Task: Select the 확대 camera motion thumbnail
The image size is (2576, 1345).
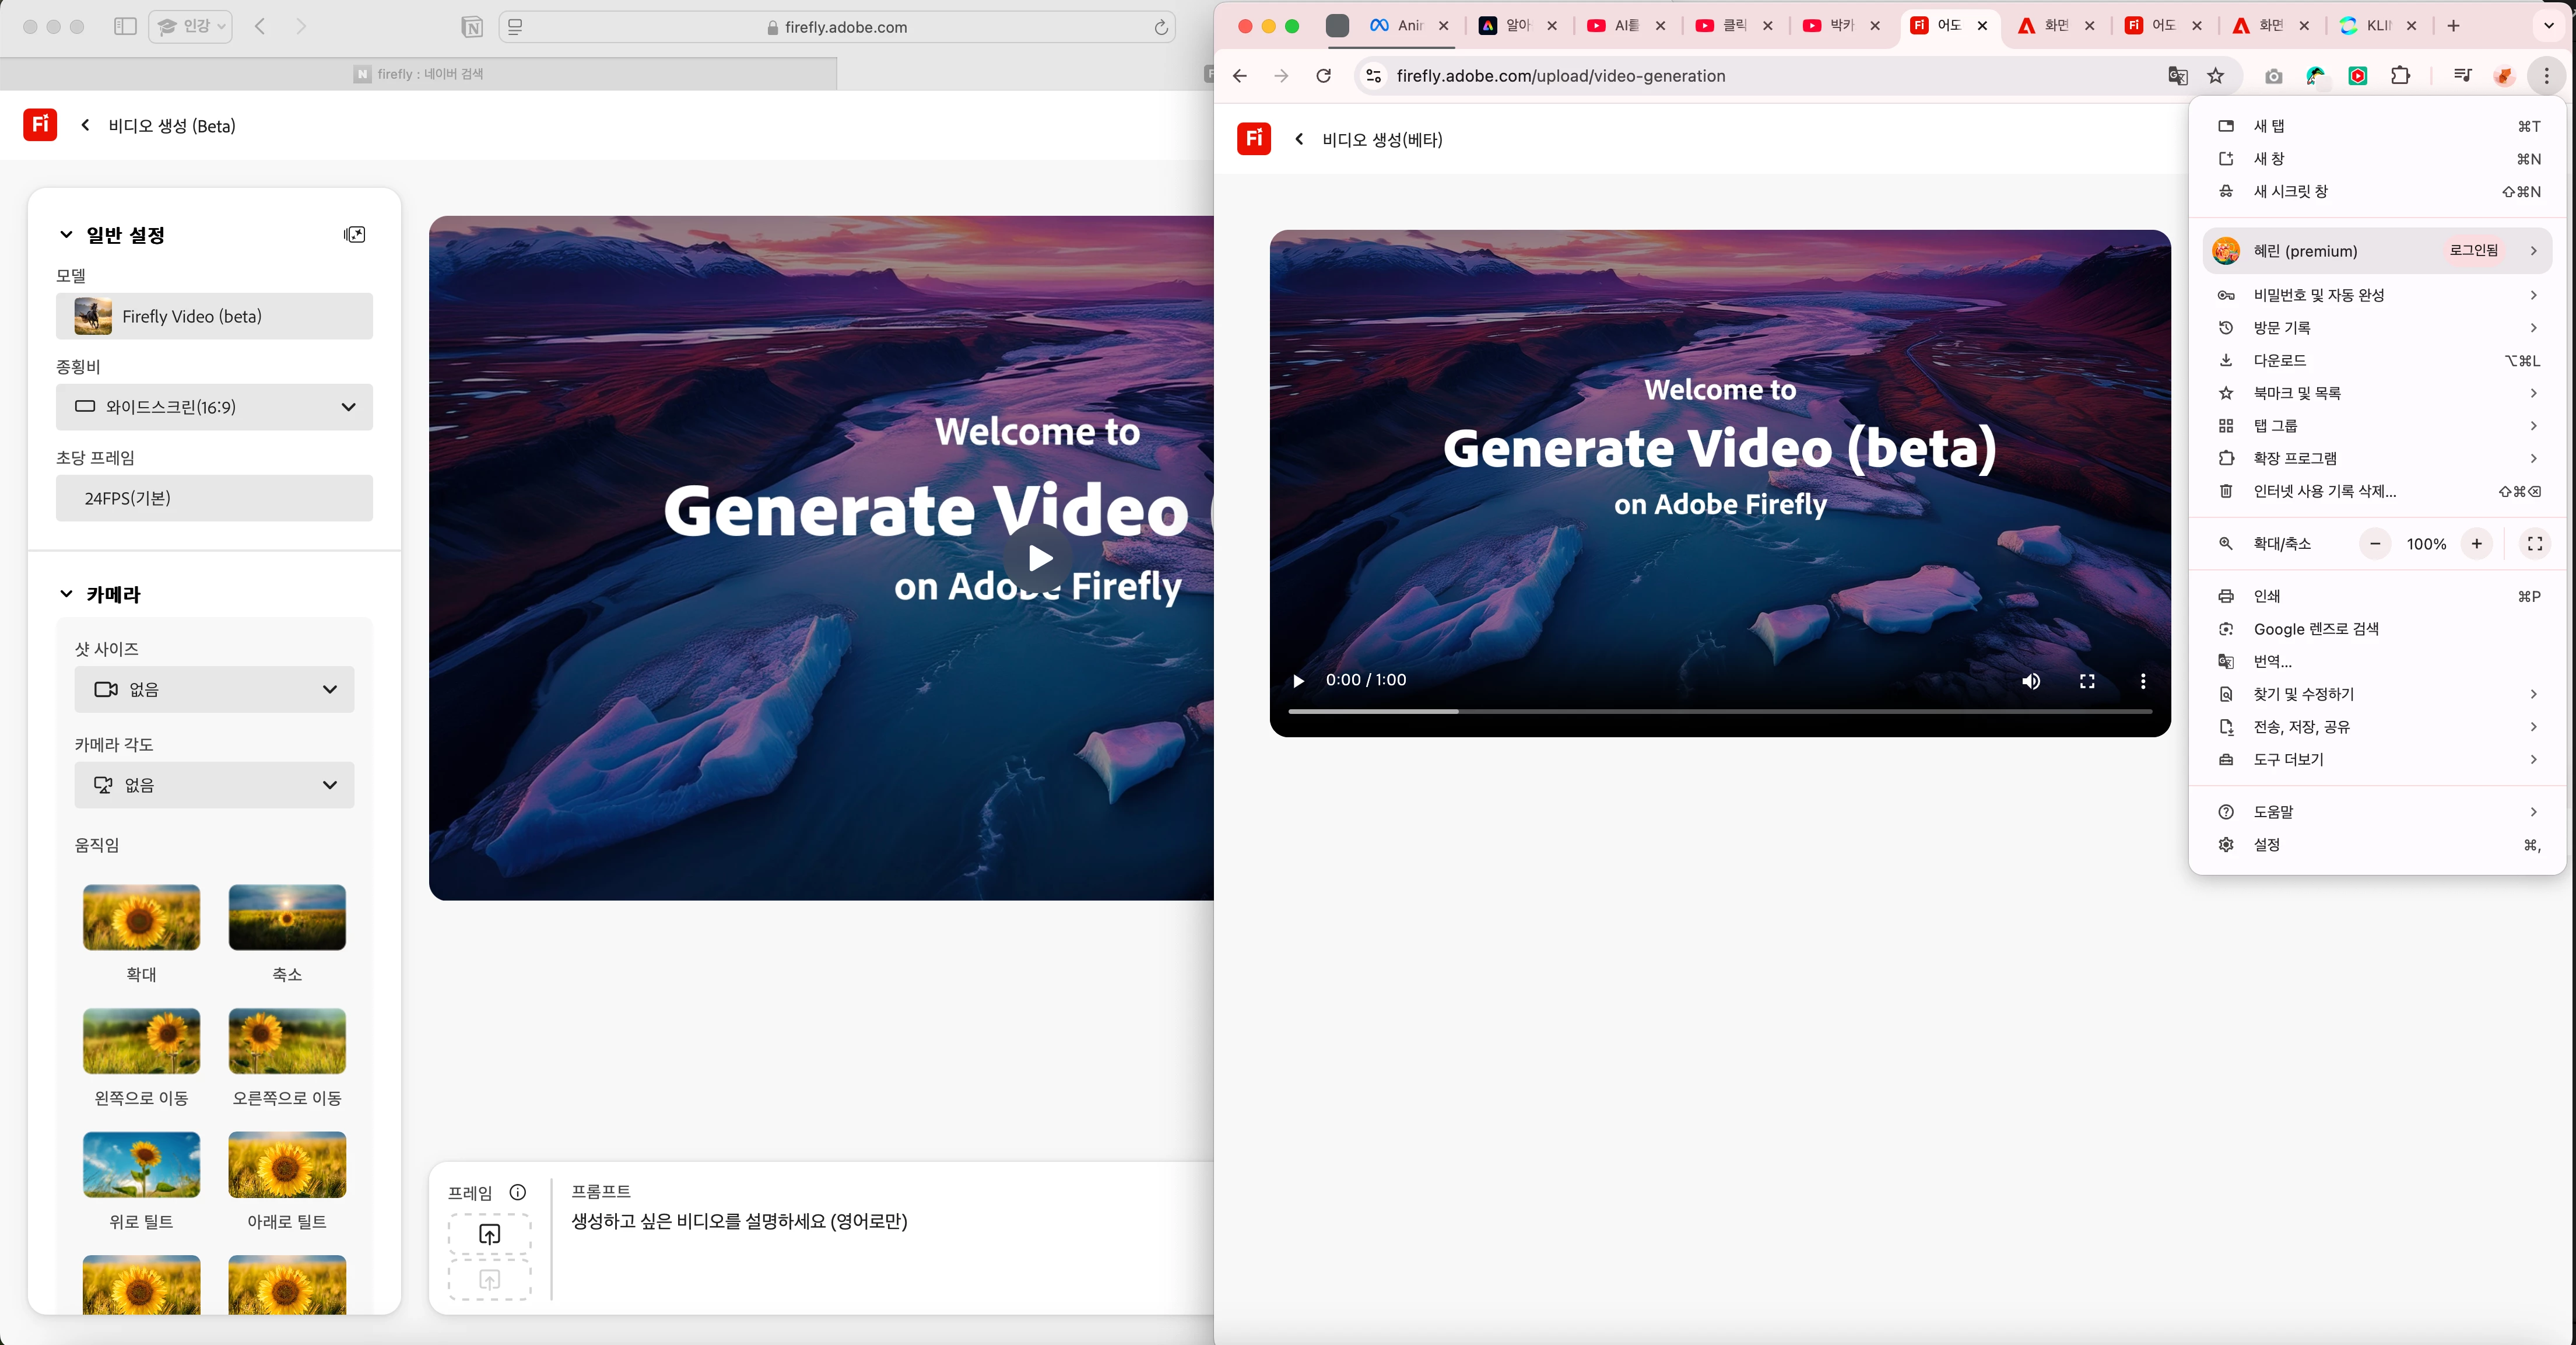Action: tap(141, 917)
